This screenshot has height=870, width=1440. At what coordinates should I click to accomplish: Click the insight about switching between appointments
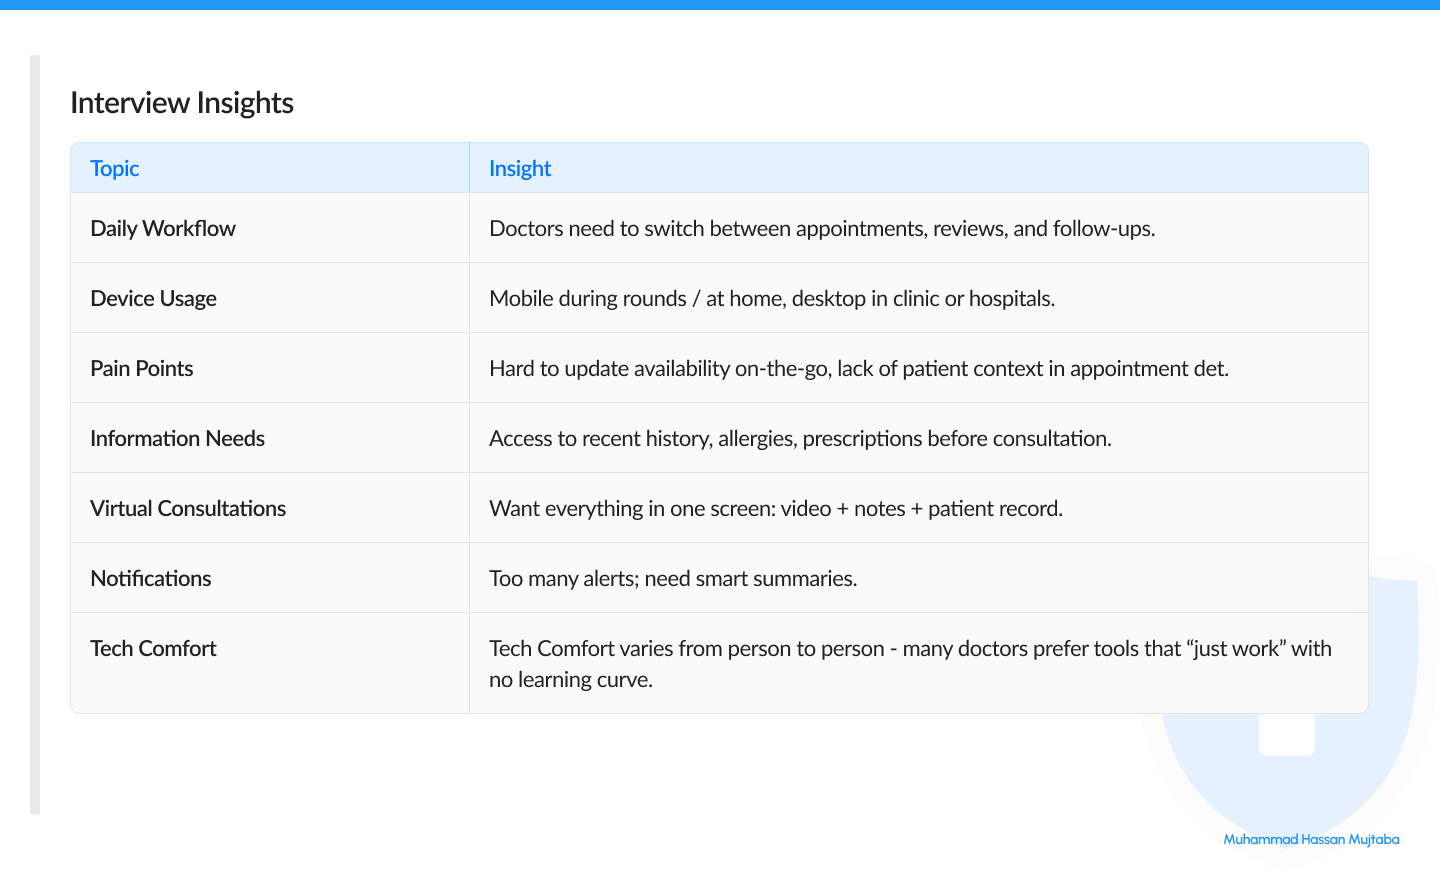coord(822,228)
